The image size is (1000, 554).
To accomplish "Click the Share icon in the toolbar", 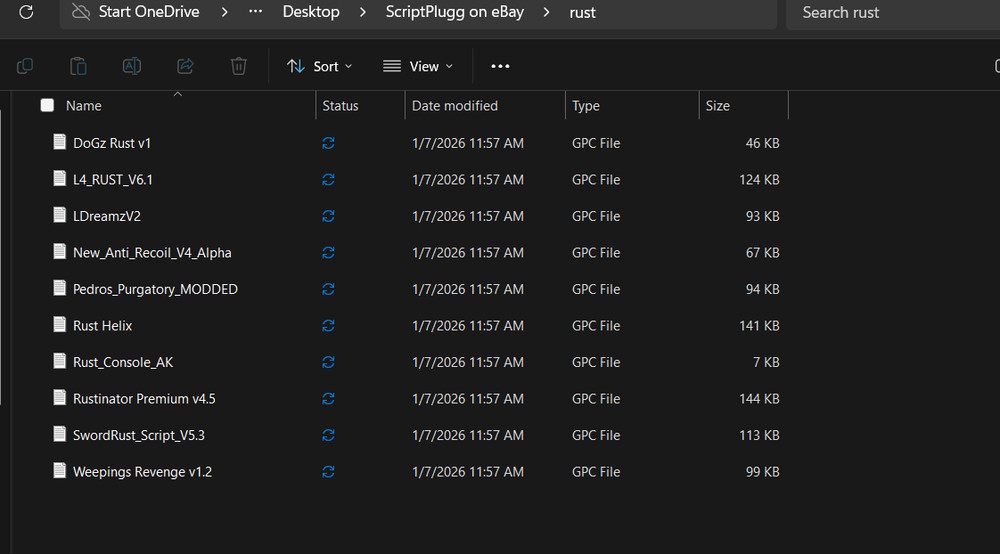I will [185, 66].
